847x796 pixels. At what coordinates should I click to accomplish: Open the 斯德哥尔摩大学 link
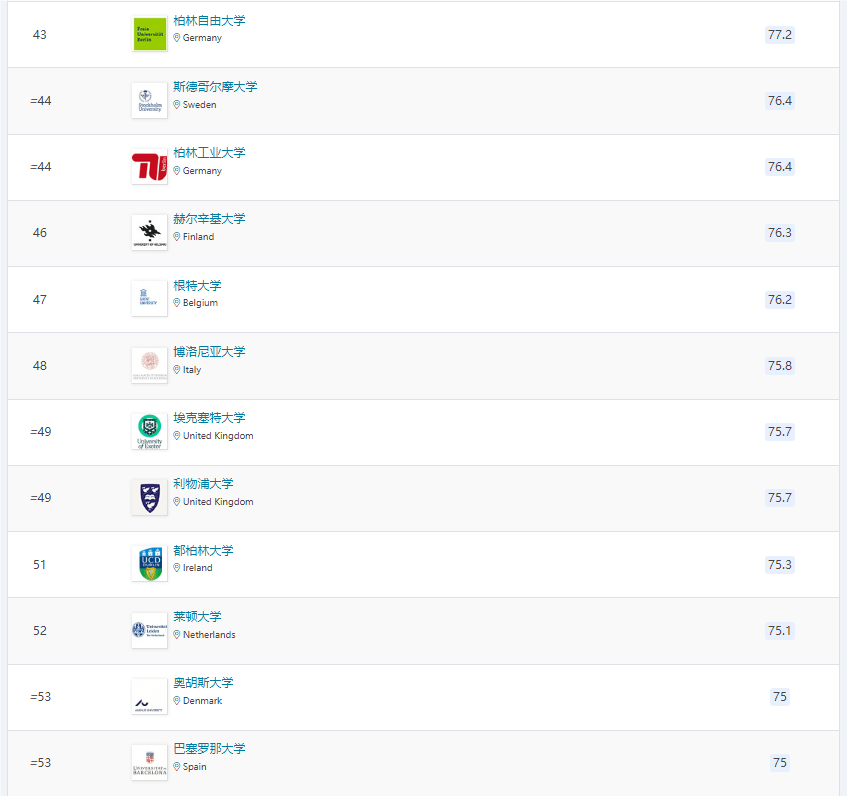[215, 87]
